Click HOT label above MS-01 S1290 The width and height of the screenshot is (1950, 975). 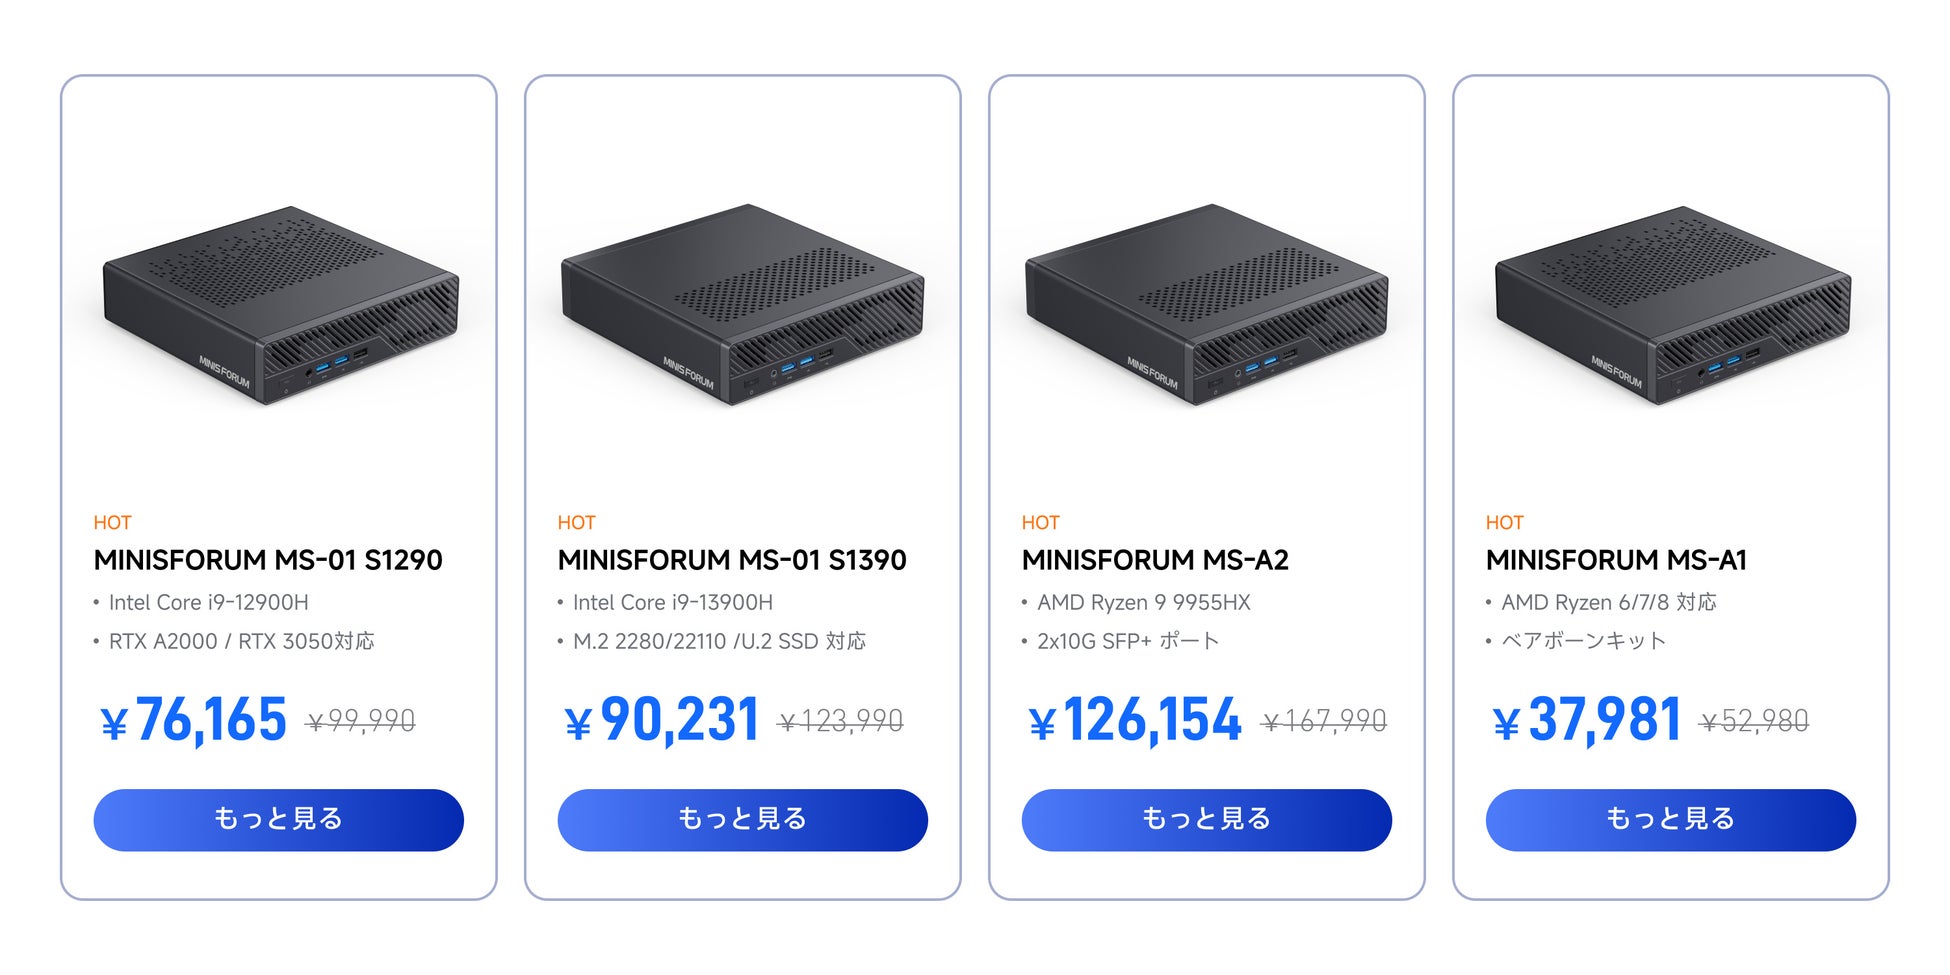click(112, 522)
